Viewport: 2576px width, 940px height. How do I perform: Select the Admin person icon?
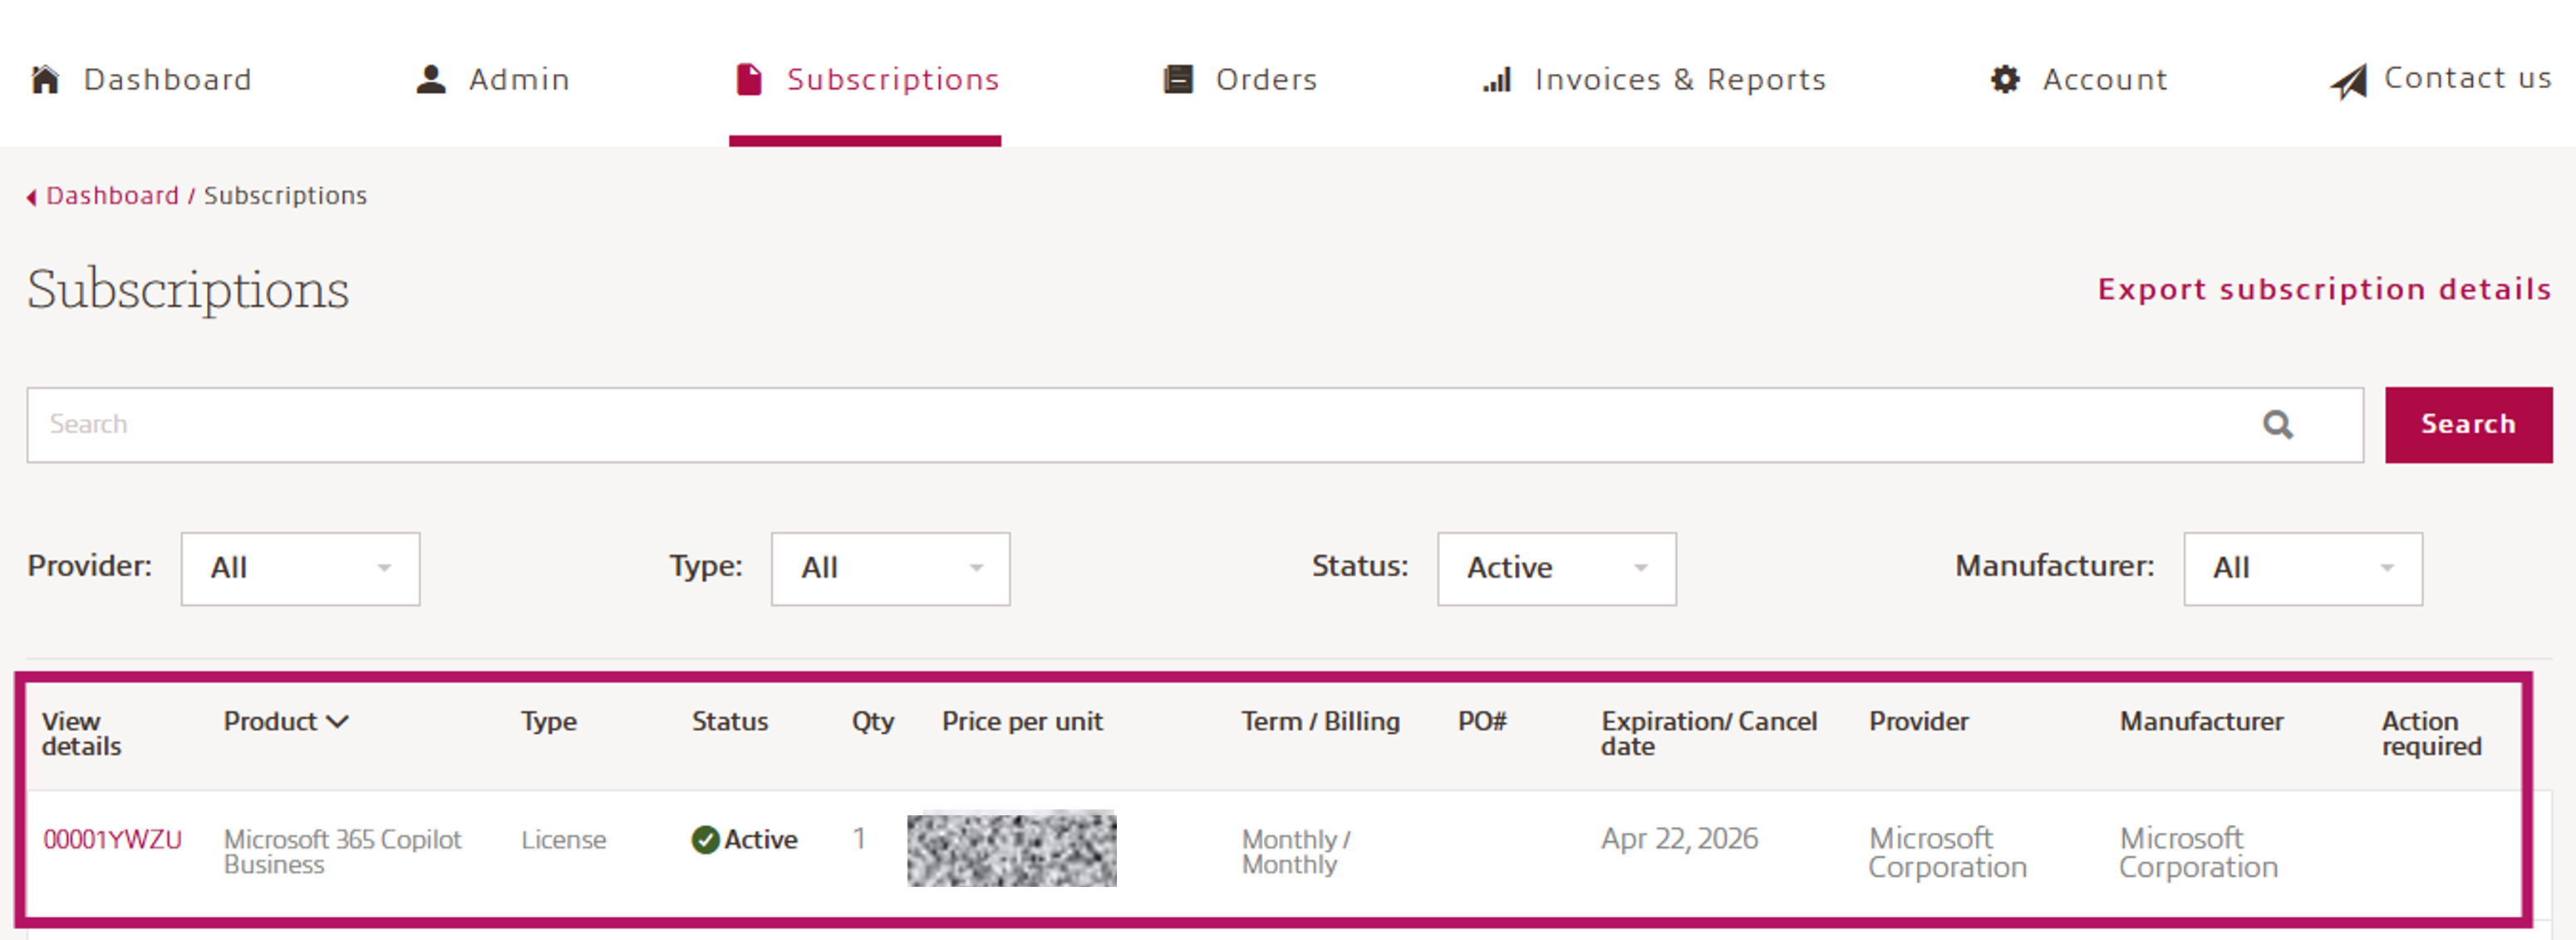(x=431, y=77)
